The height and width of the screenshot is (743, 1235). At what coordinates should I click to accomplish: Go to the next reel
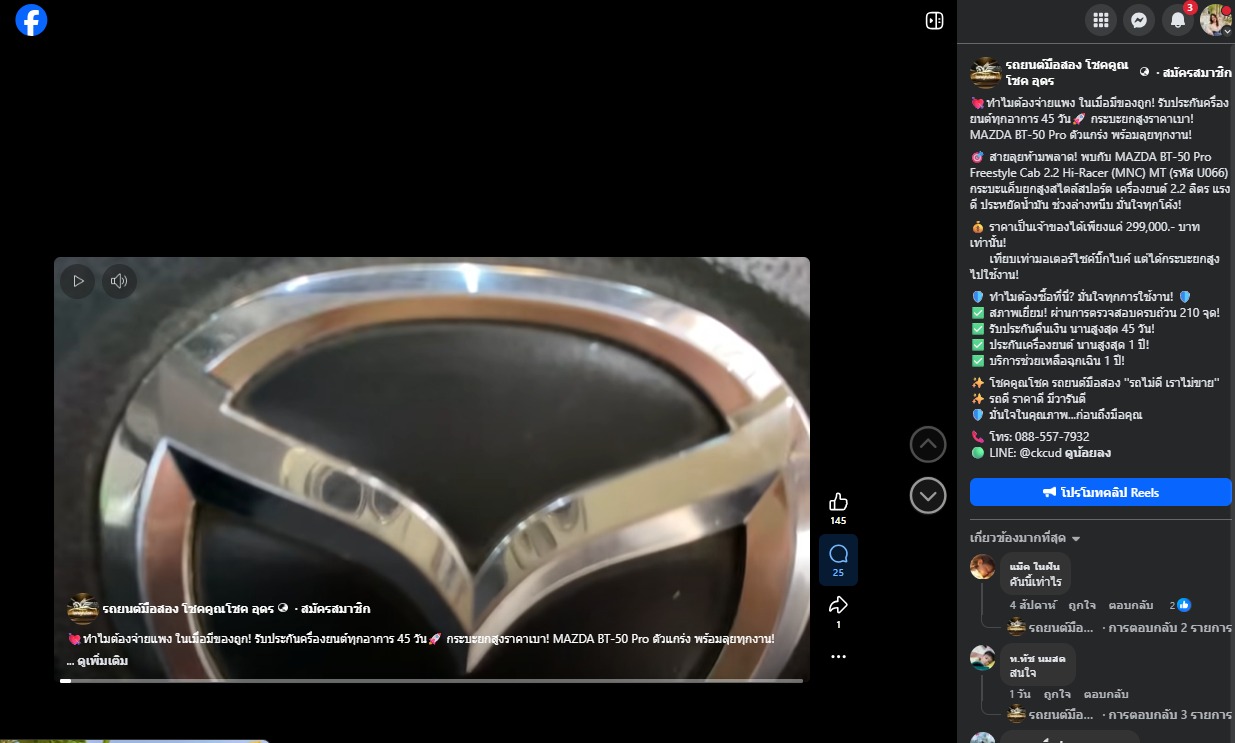(x=928, y=495)
